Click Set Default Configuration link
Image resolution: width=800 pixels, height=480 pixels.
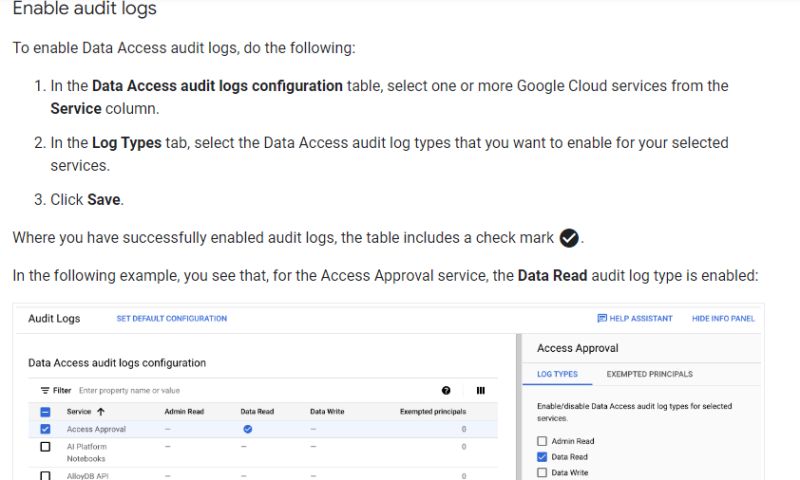coord(171,318)
